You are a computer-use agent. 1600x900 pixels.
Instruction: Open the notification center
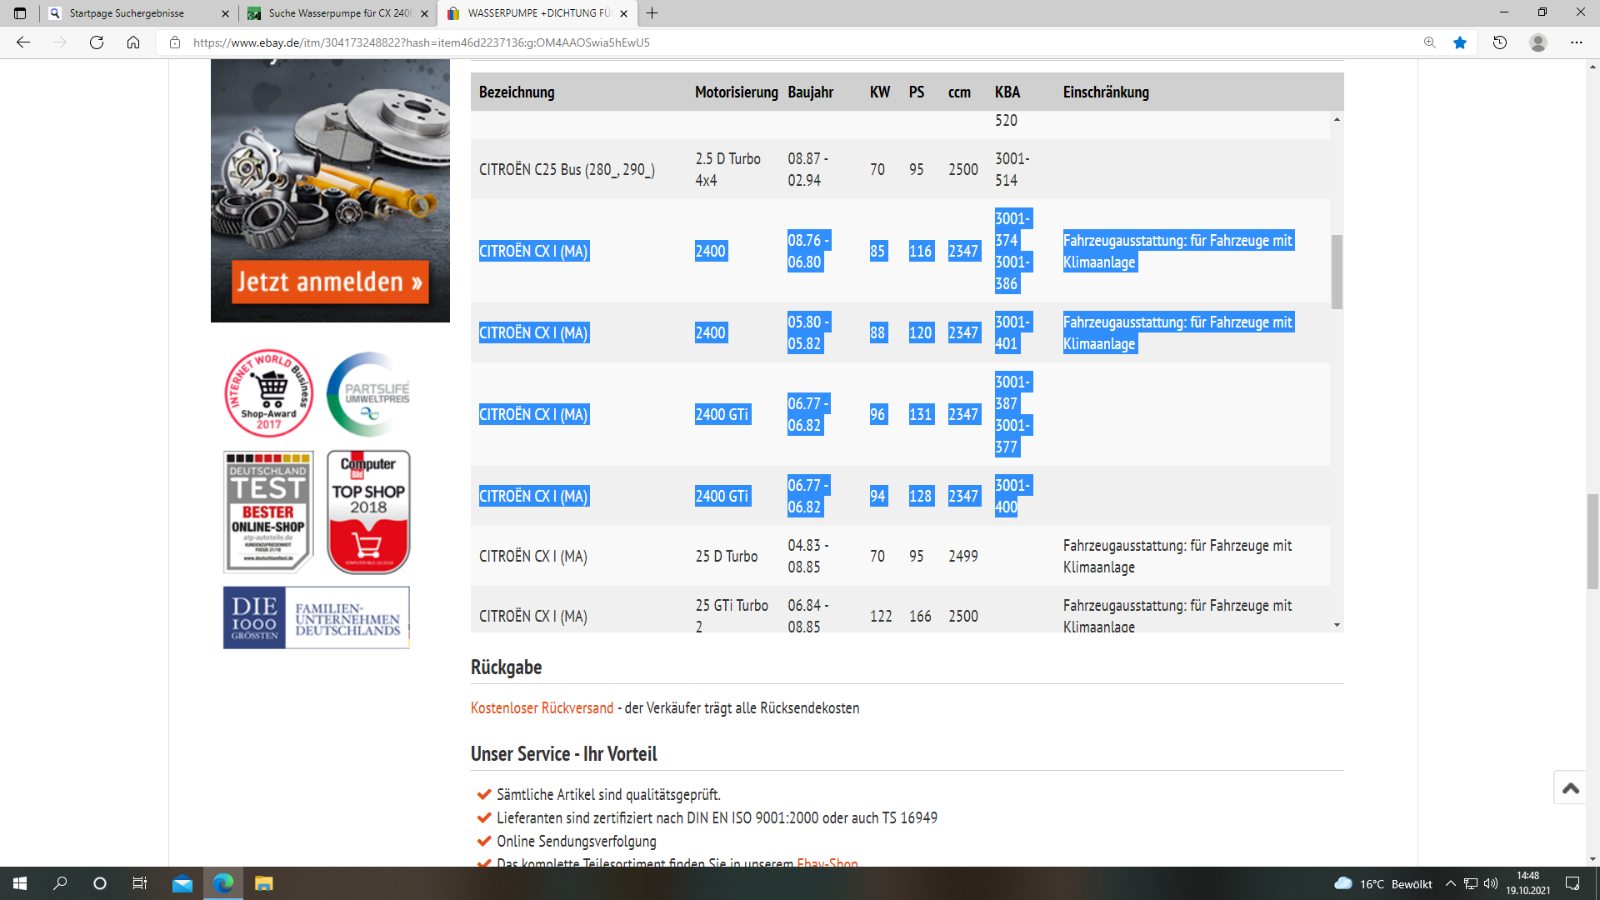[x=1573, y=883]
